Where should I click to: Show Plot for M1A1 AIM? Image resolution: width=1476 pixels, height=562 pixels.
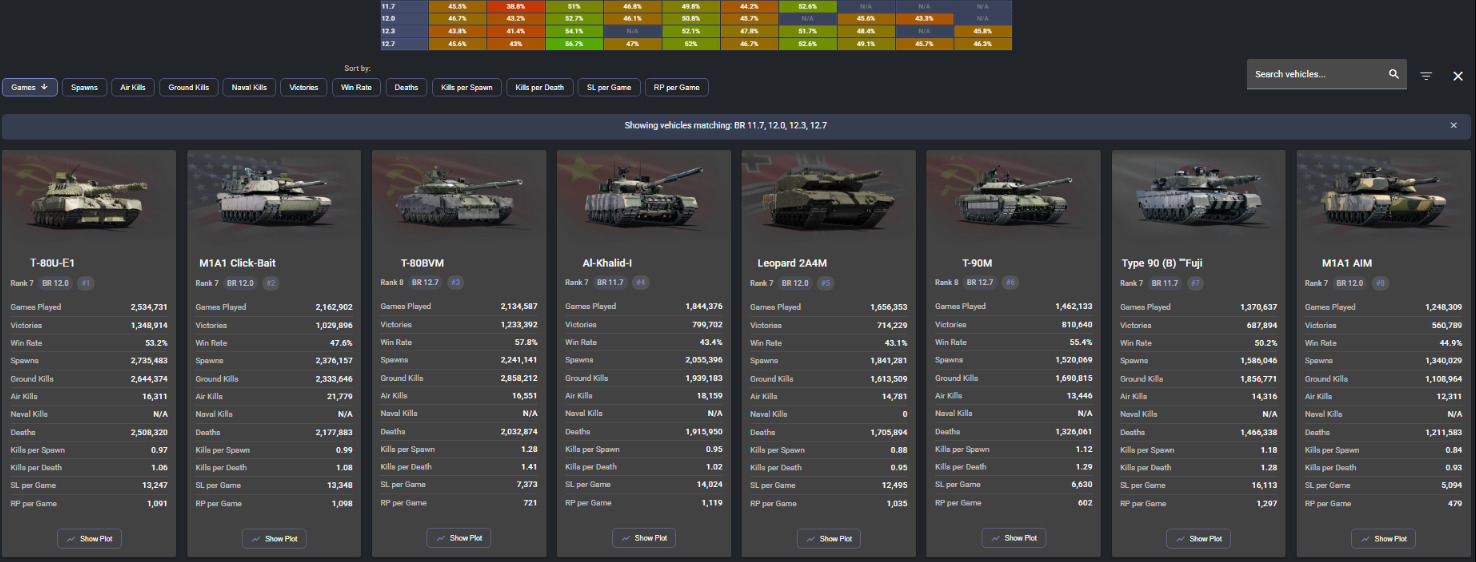(x=1383, y=538)
